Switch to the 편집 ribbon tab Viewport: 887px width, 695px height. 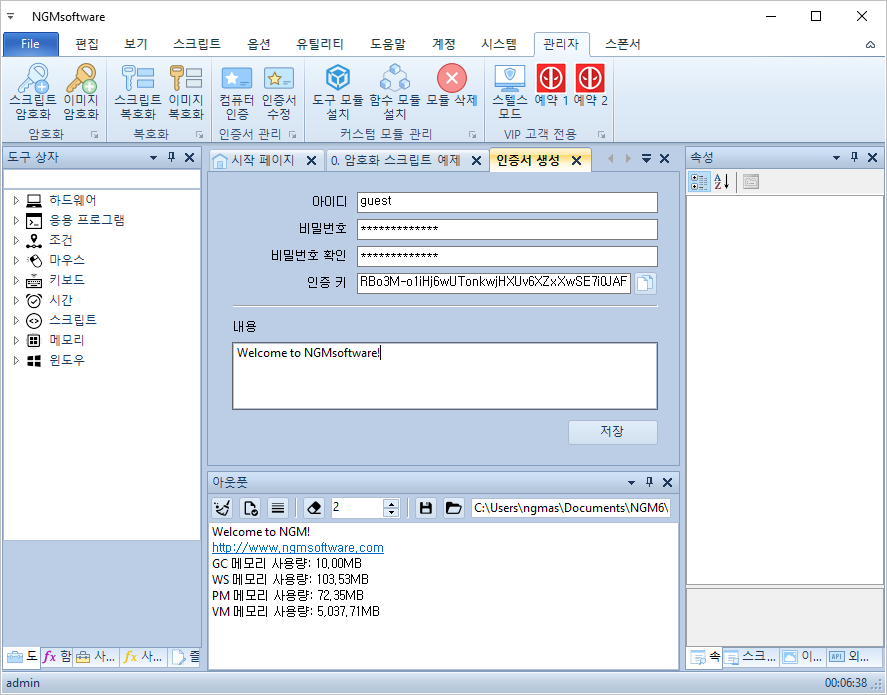[x=87, y=44]
